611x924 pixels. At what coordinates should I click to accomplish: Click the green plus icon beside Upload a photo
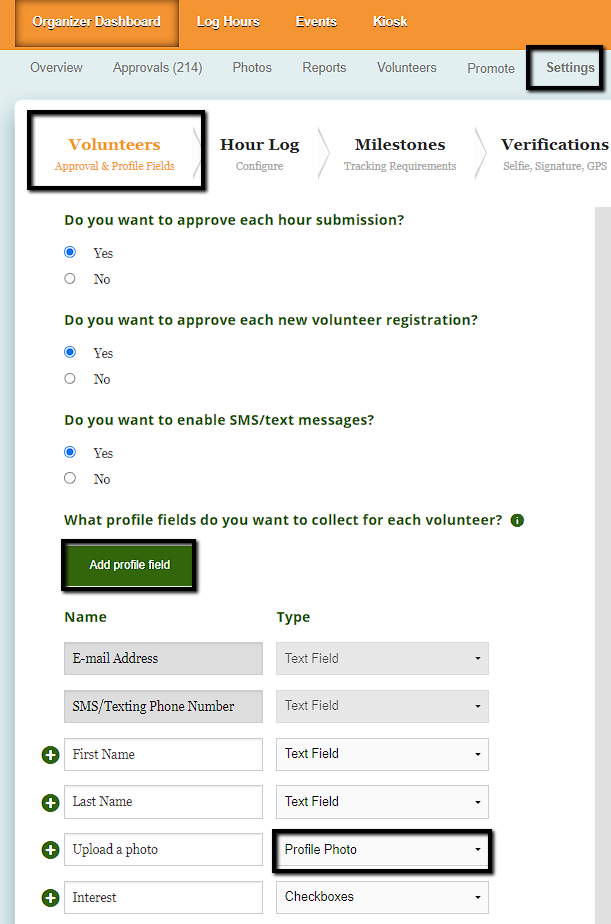pos(51,850)
